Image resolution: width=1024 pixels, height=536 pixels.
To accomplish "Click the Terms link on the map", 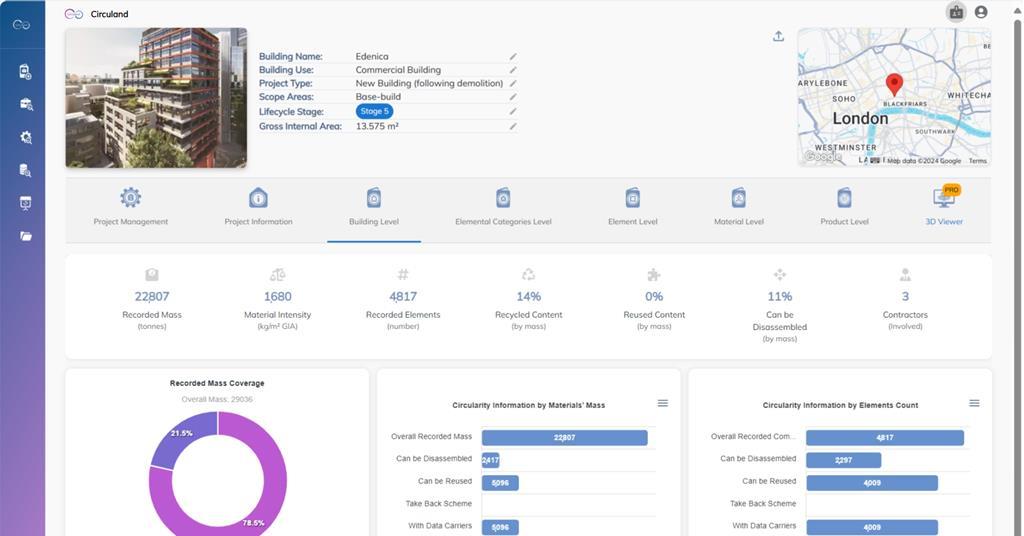I will [x=977, y=161].
